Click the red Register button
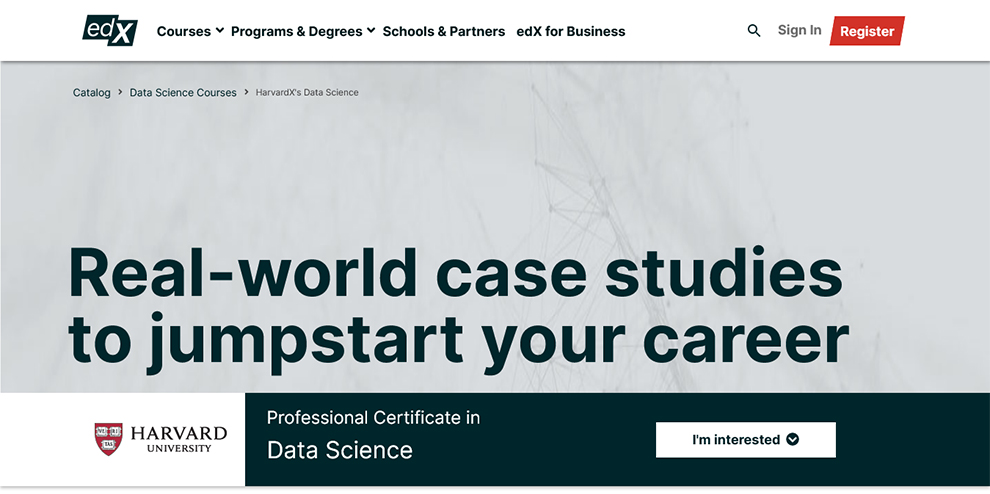The height and width of the screenshot is (494, 990). click(x=867, y=31)
